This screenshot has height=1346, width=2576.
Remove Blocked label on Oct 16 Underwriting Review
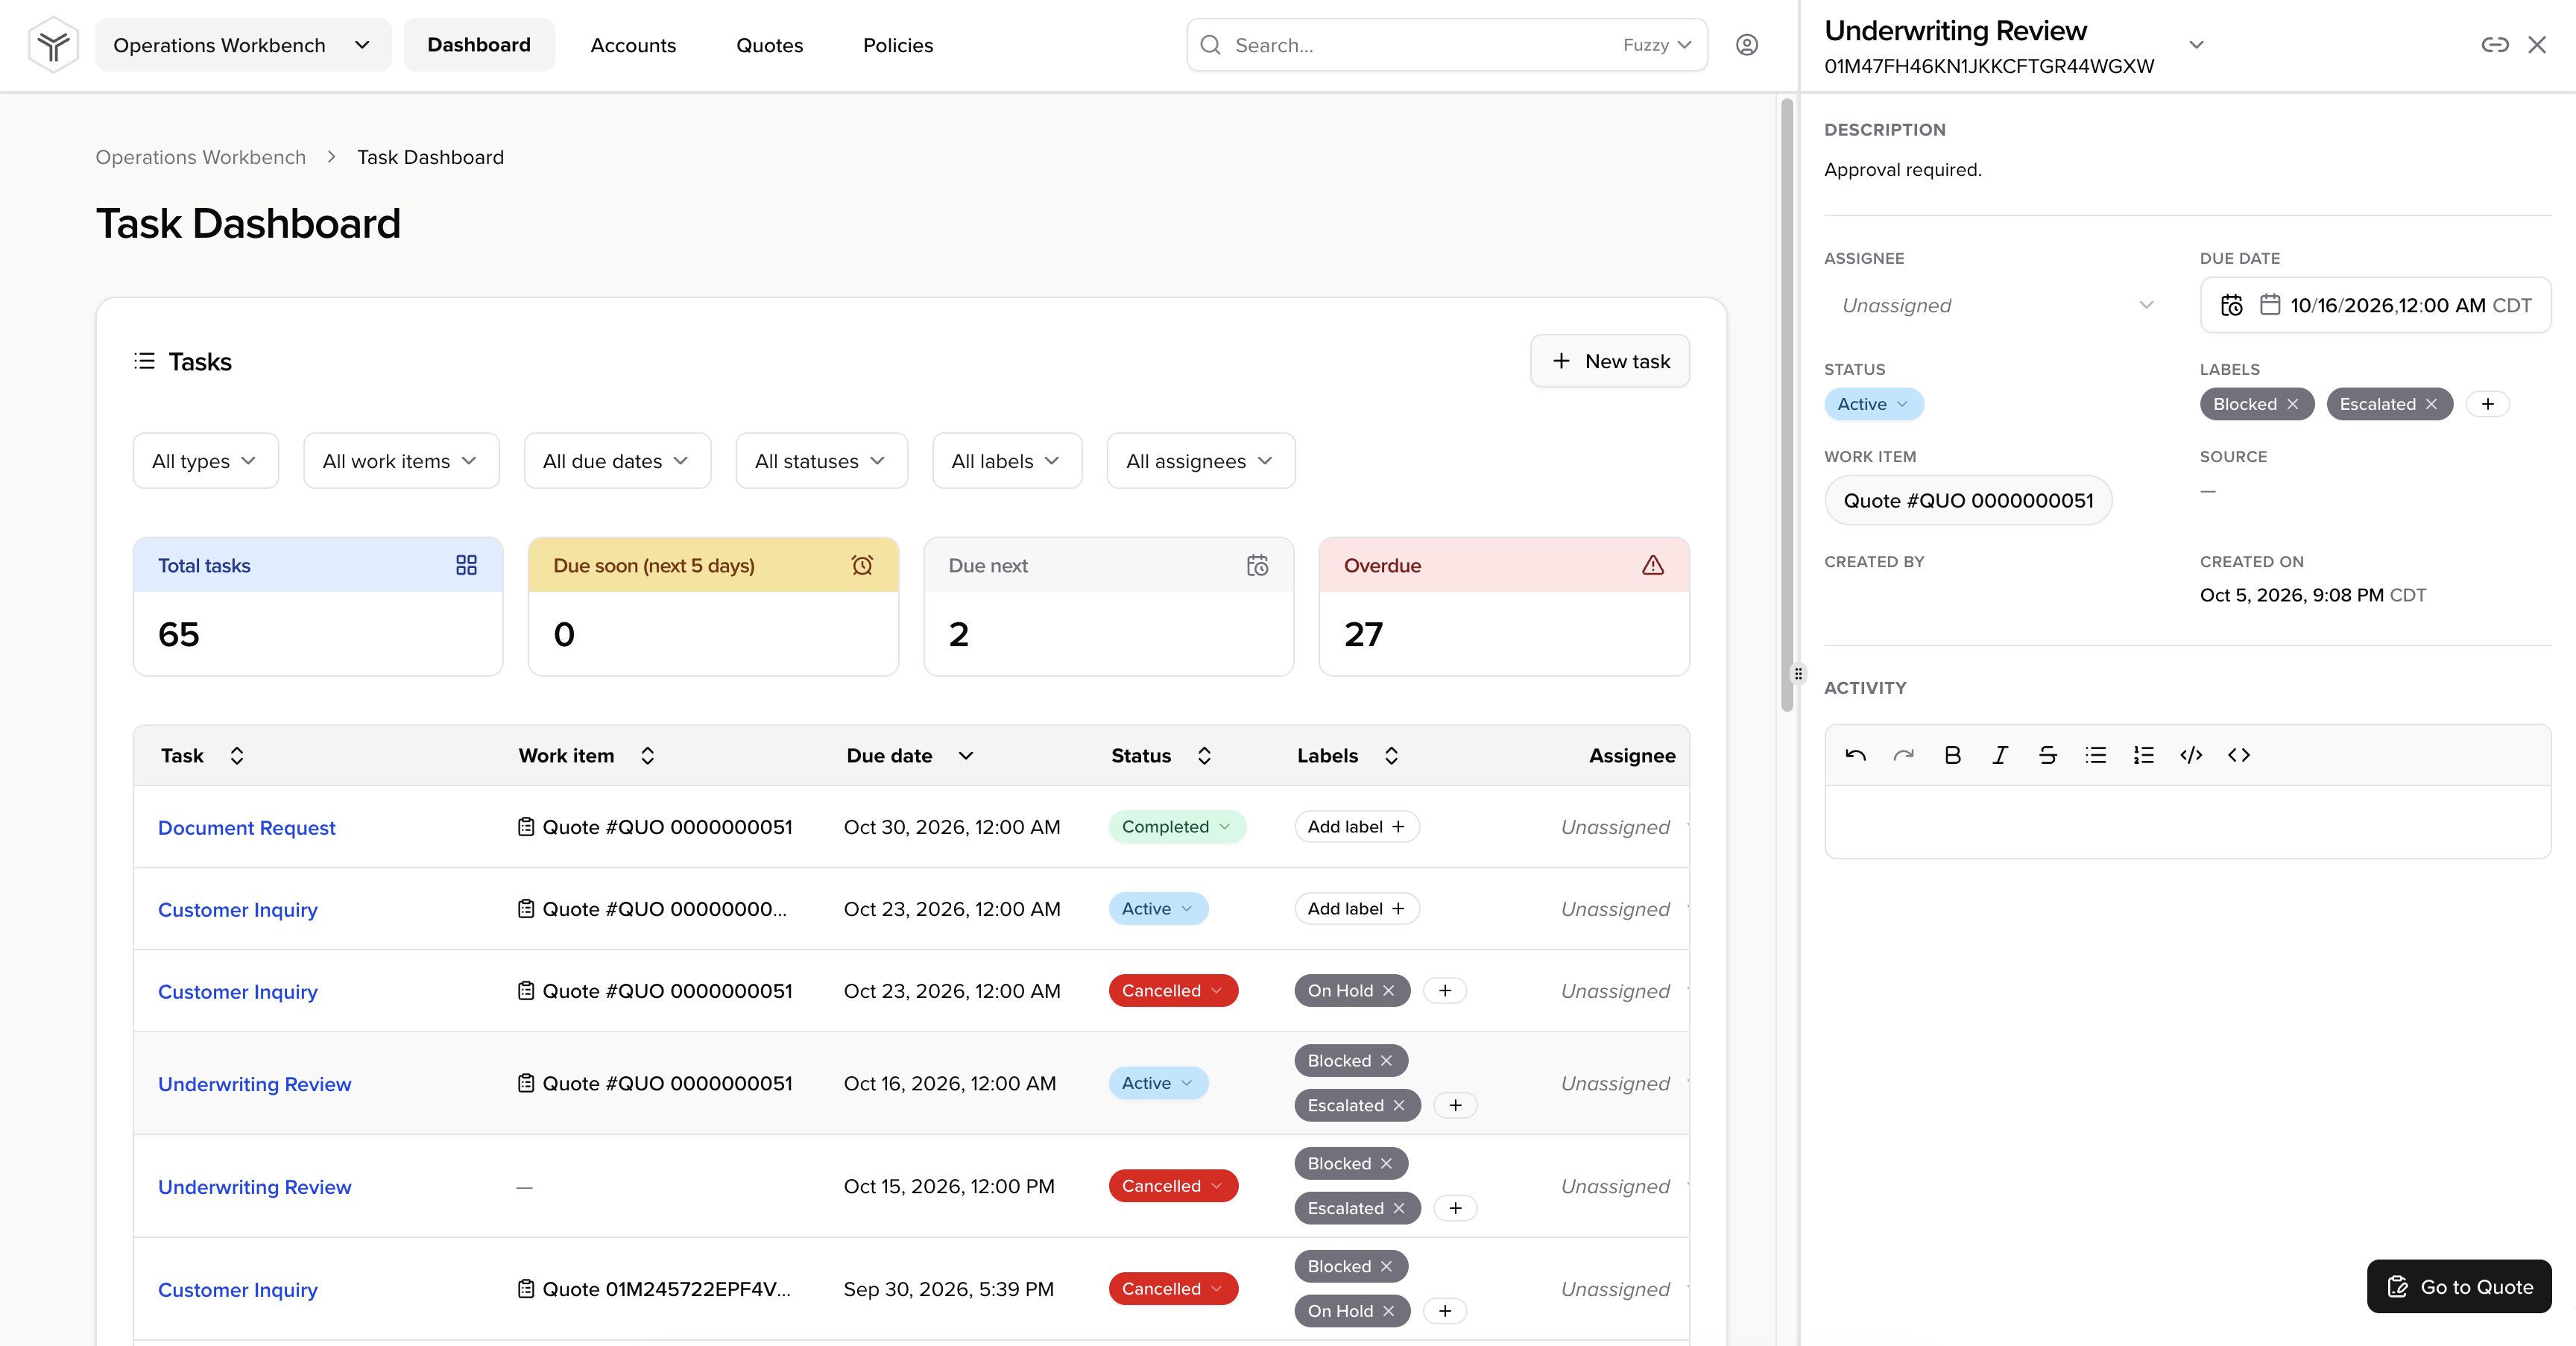point(1387,1061)
